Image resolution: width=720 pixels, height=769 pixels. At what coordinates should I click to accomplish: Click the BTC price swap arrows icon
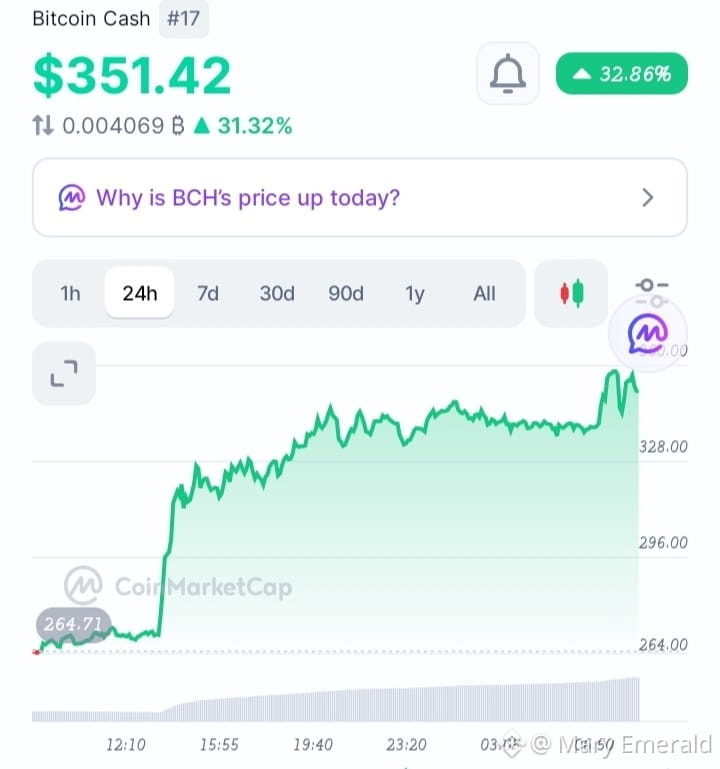tap(43, 125)
